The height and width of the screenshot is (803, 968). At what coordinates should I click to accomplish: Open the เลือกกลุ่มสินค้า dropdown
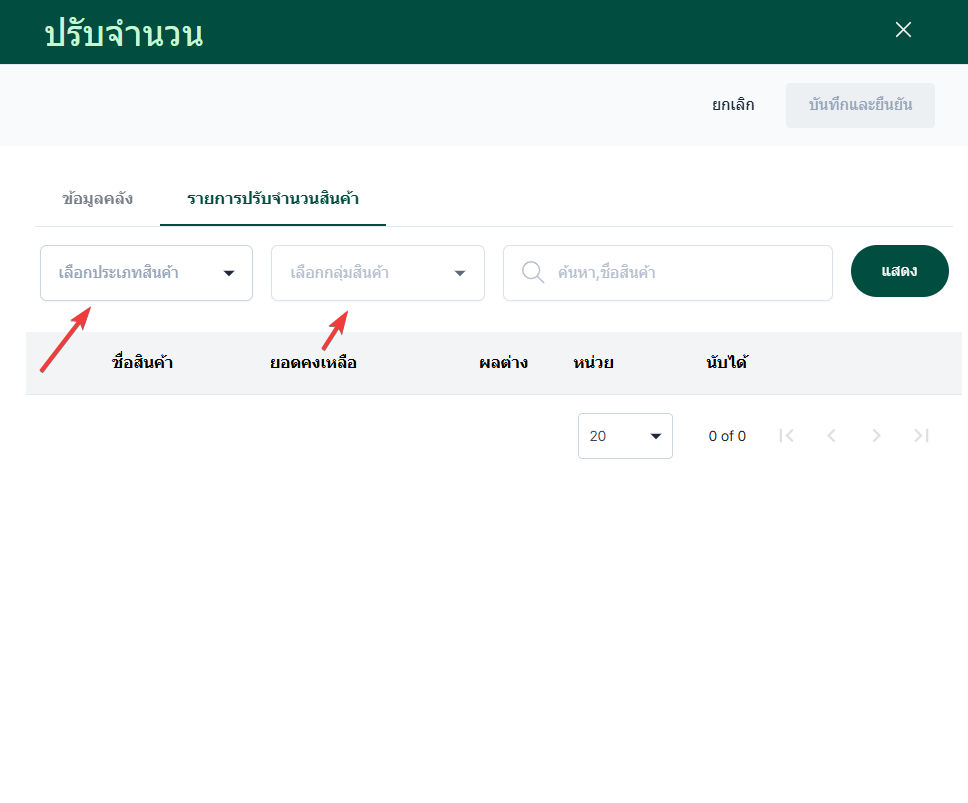378,273
